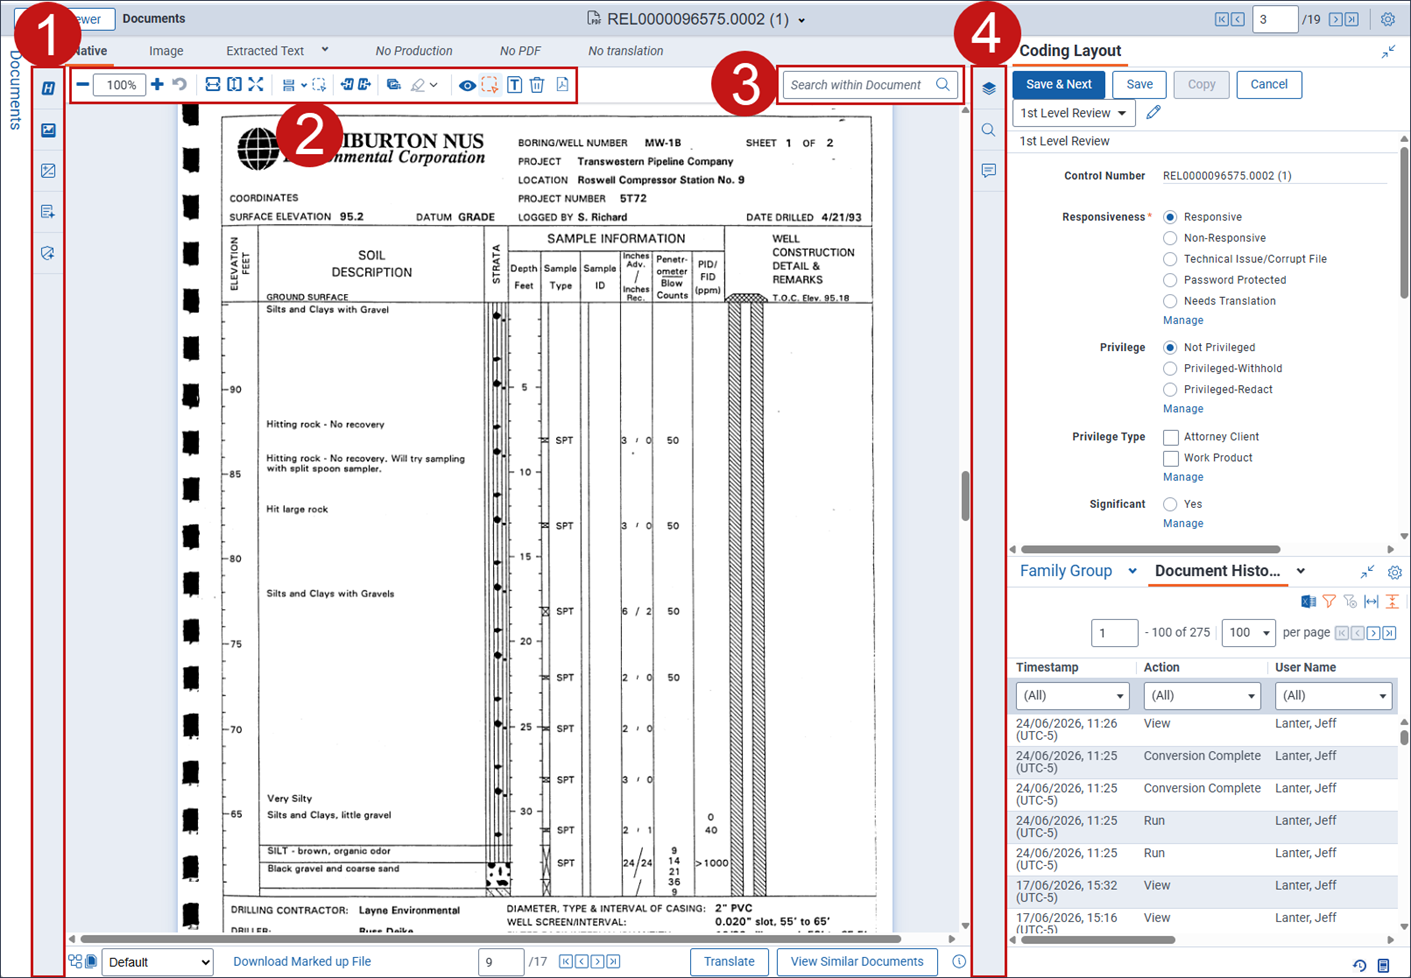The width and height of the screenshot is (1411, 978).
Task: Open dropdown next to document title REL0000096575.0002
Action: (x=802, y=20)
